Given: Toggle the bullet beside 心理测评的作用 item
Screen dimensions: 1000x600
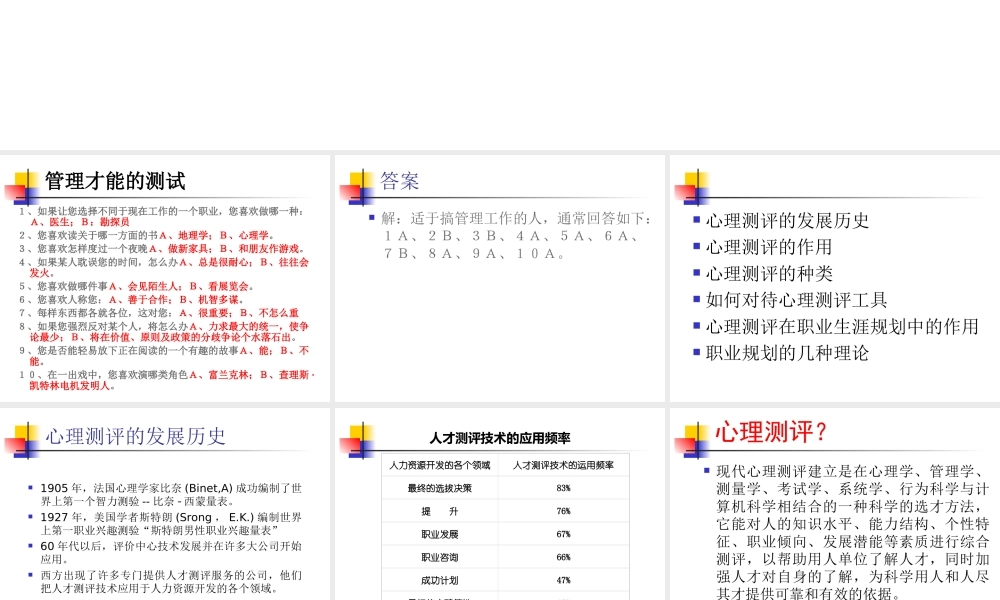Looking at the screenshot, I should [695, 247].
